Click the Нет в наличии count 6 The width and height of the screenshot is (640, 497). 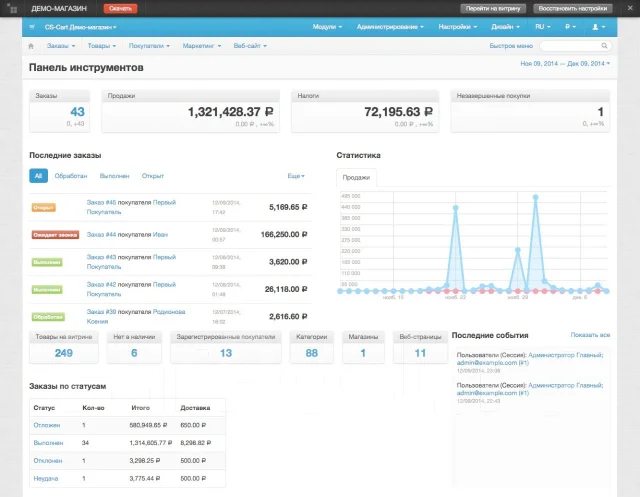click(x=134, y=353)
